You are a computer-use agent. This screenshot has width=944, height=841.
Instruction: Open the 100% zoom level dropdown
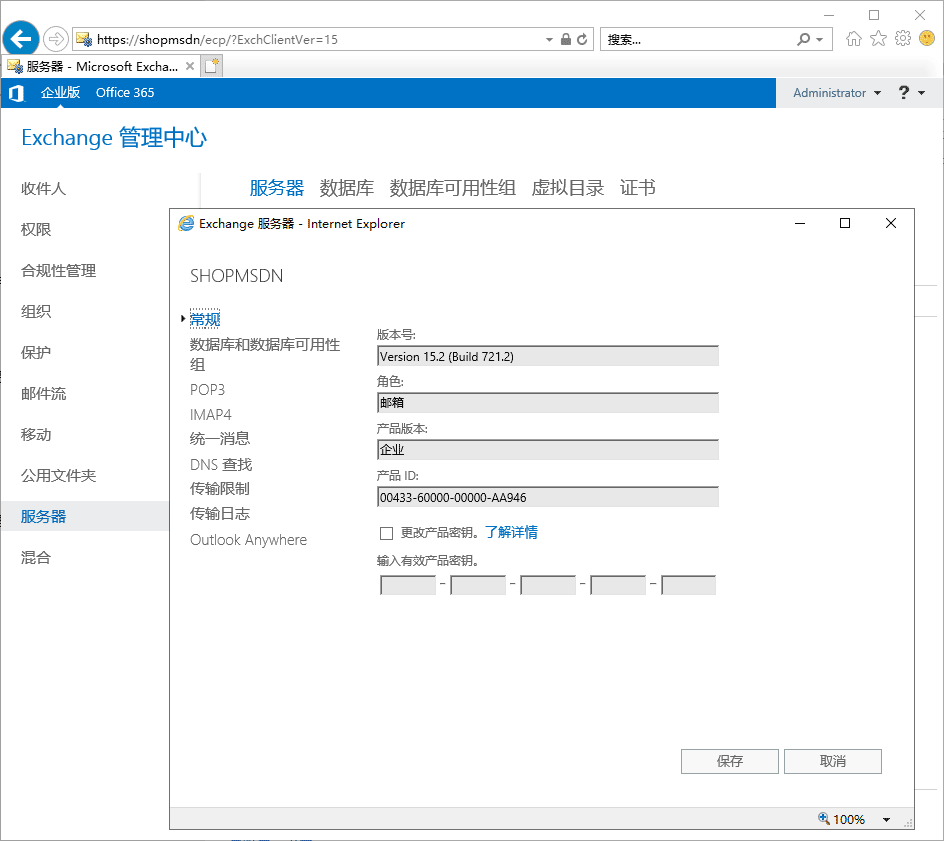coord(886,819)
